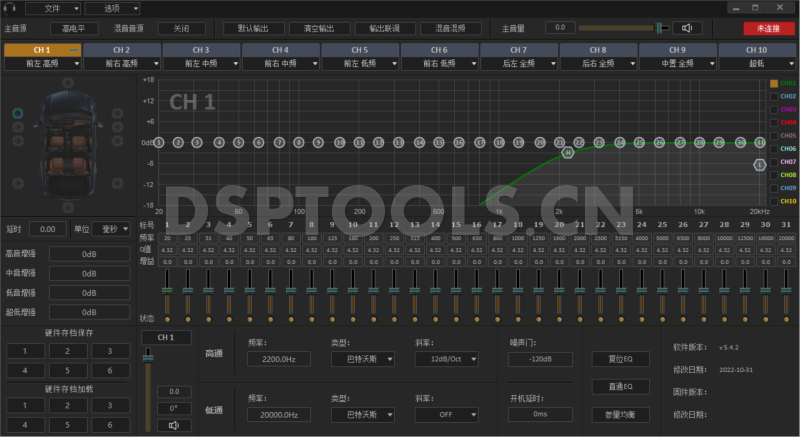
Task: Click the master volume slider
Action: (620, 28)
